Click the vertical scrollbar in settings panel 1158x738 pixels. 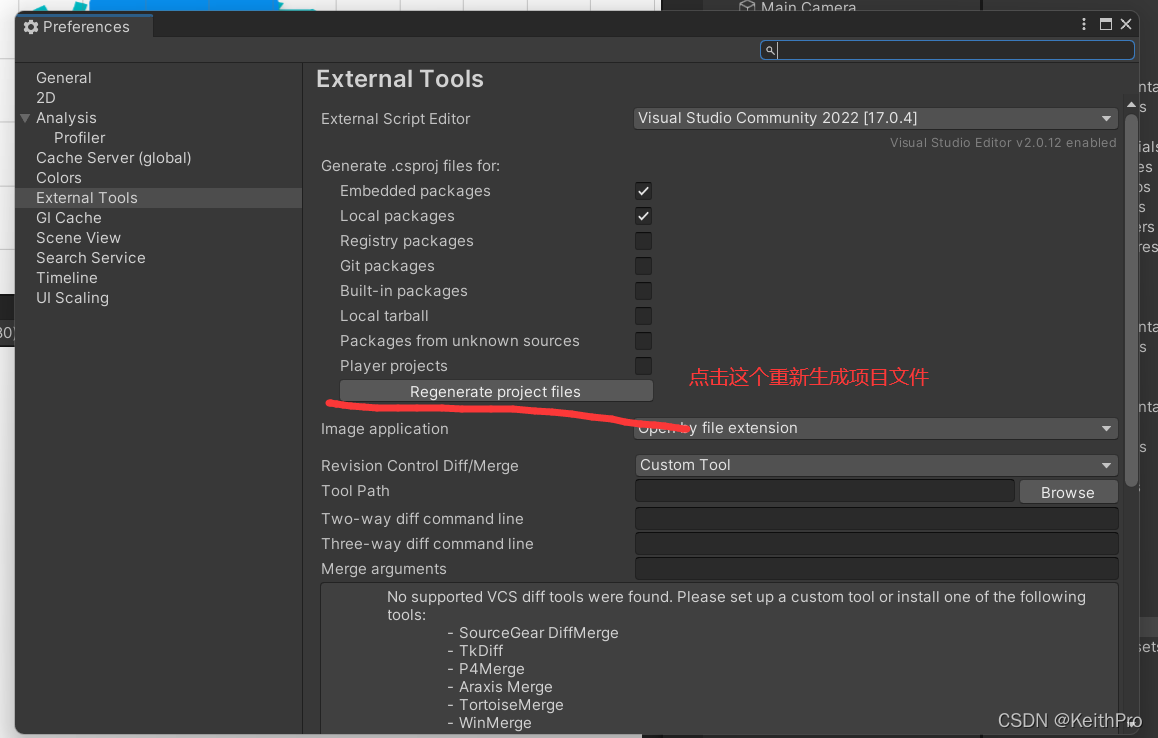[x=1131, y=300]
